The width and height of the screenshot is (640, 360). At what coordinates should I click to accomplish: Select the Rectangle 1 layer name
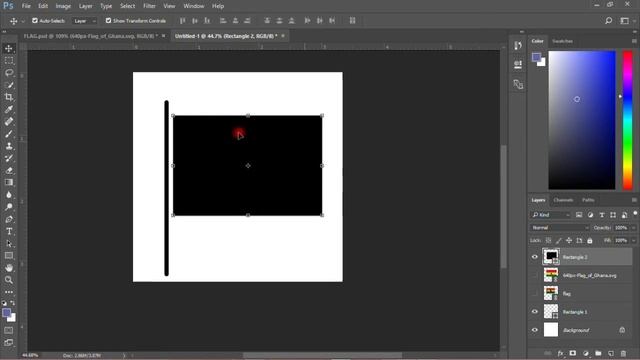pyautogui.click(x=575, y=312)
